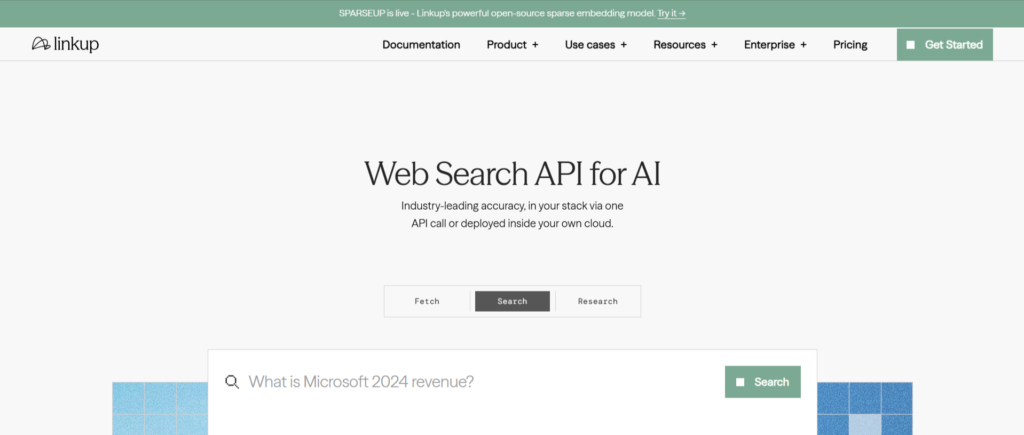Follow the 'Try it' banner link

tap(671, 13)
